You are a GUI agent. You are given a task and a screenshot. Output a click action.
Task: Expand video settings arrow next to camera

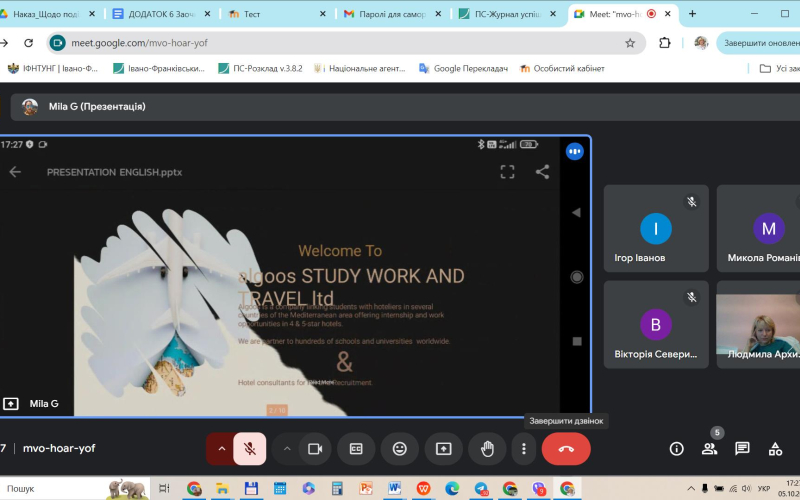click(x=287, y=449)
